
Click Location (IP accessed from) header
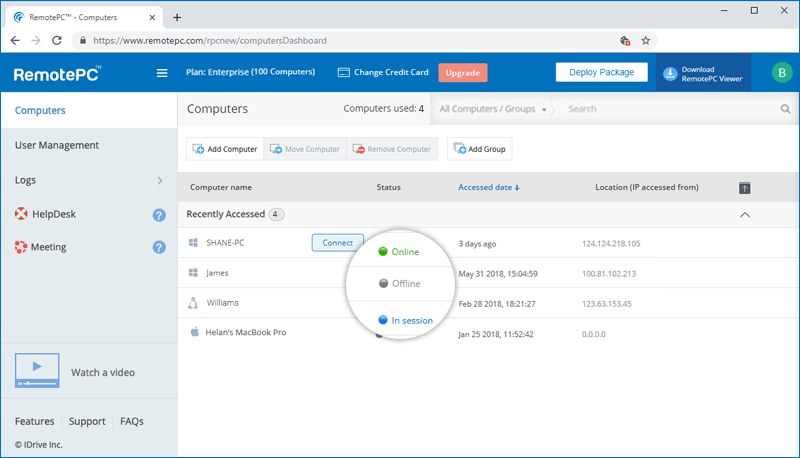[x=647, y=187]
